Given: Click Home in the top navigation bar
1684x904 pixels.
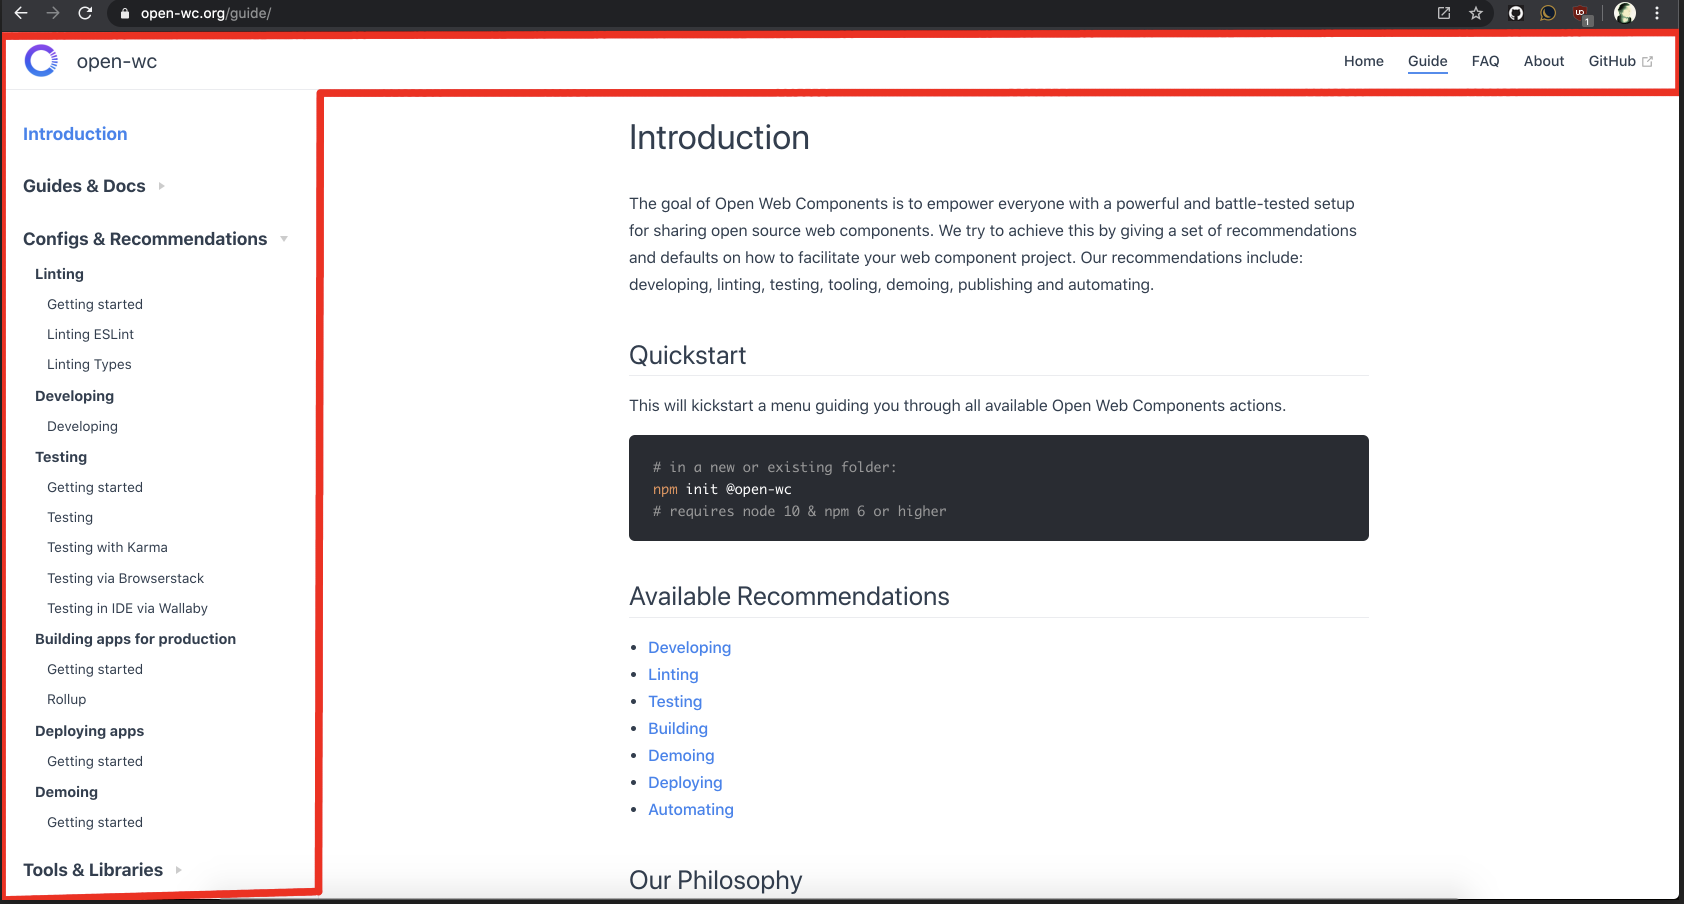Looking at the screenshot, I should [x=1363, y=61].
